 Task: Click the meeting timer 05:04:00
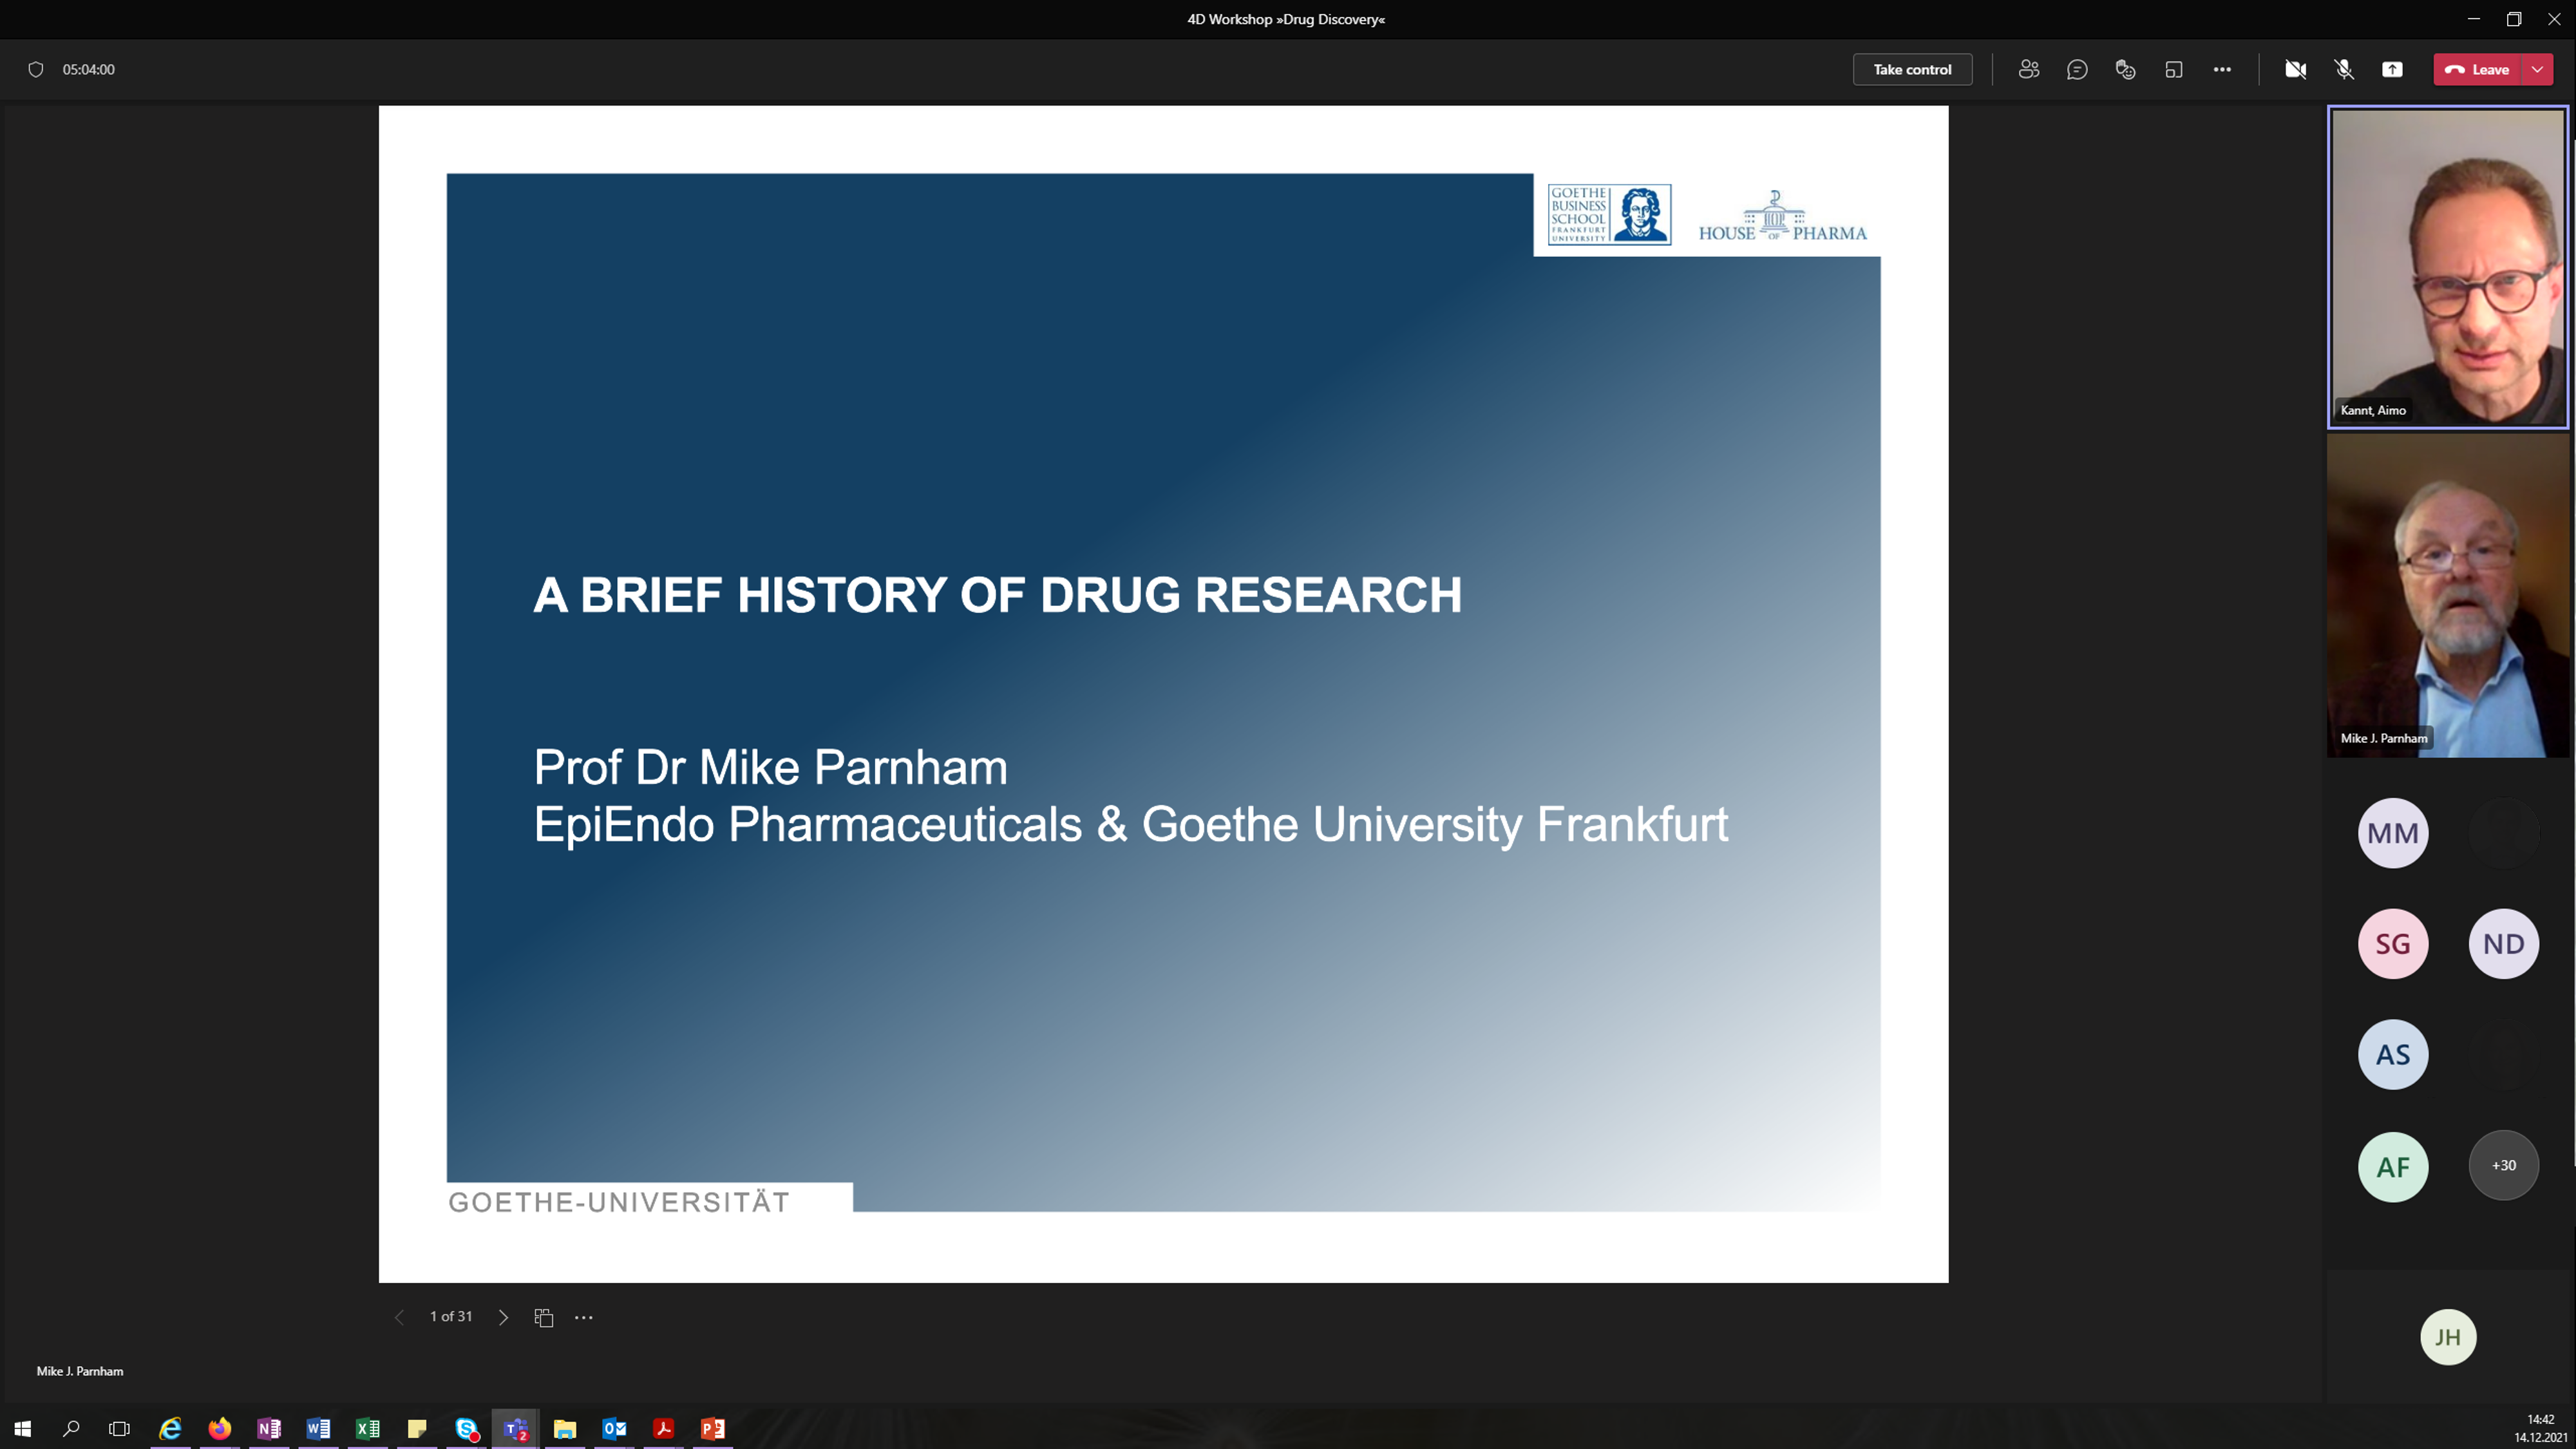88,69
